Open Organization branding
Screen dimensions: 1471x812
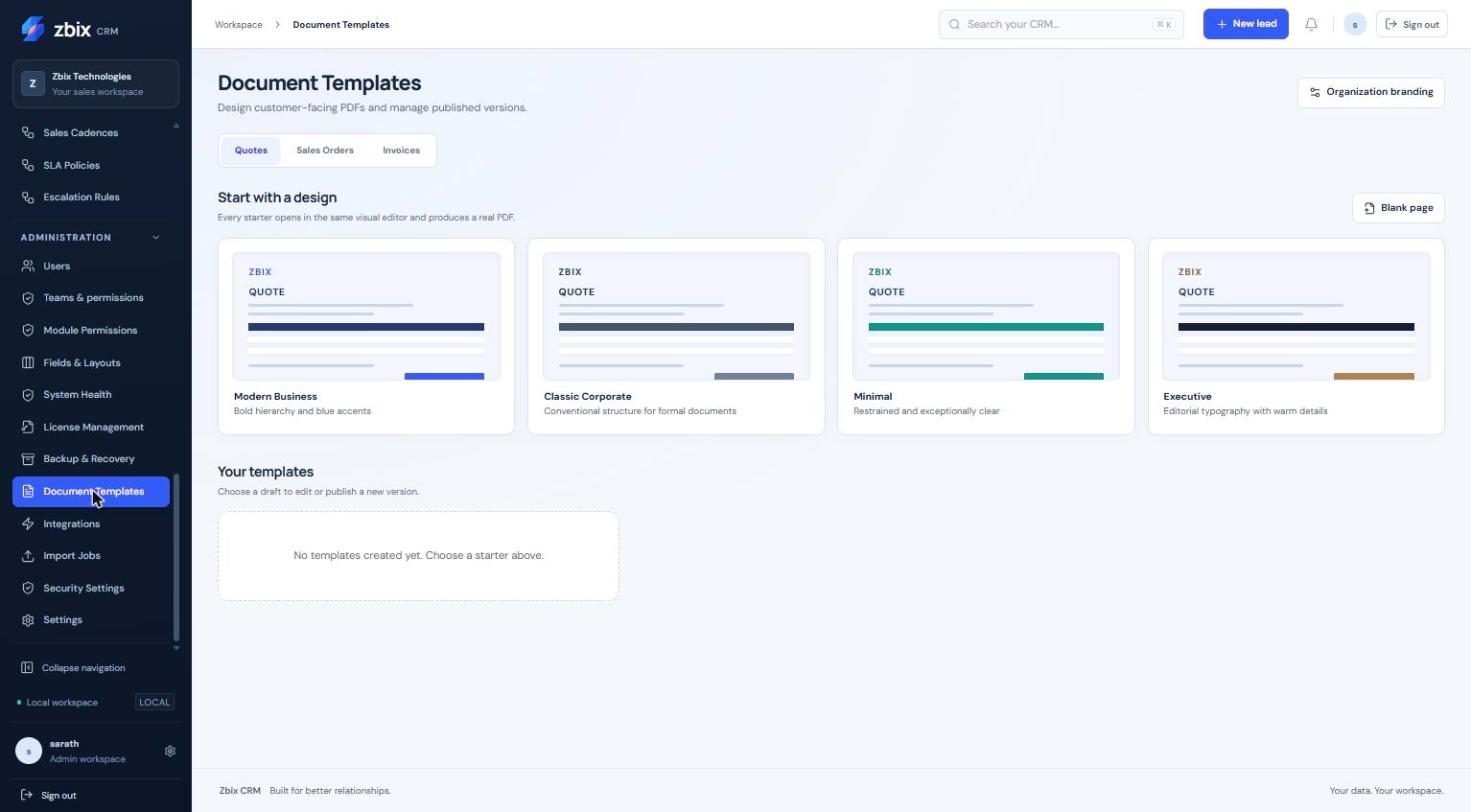click(1371, 92)
